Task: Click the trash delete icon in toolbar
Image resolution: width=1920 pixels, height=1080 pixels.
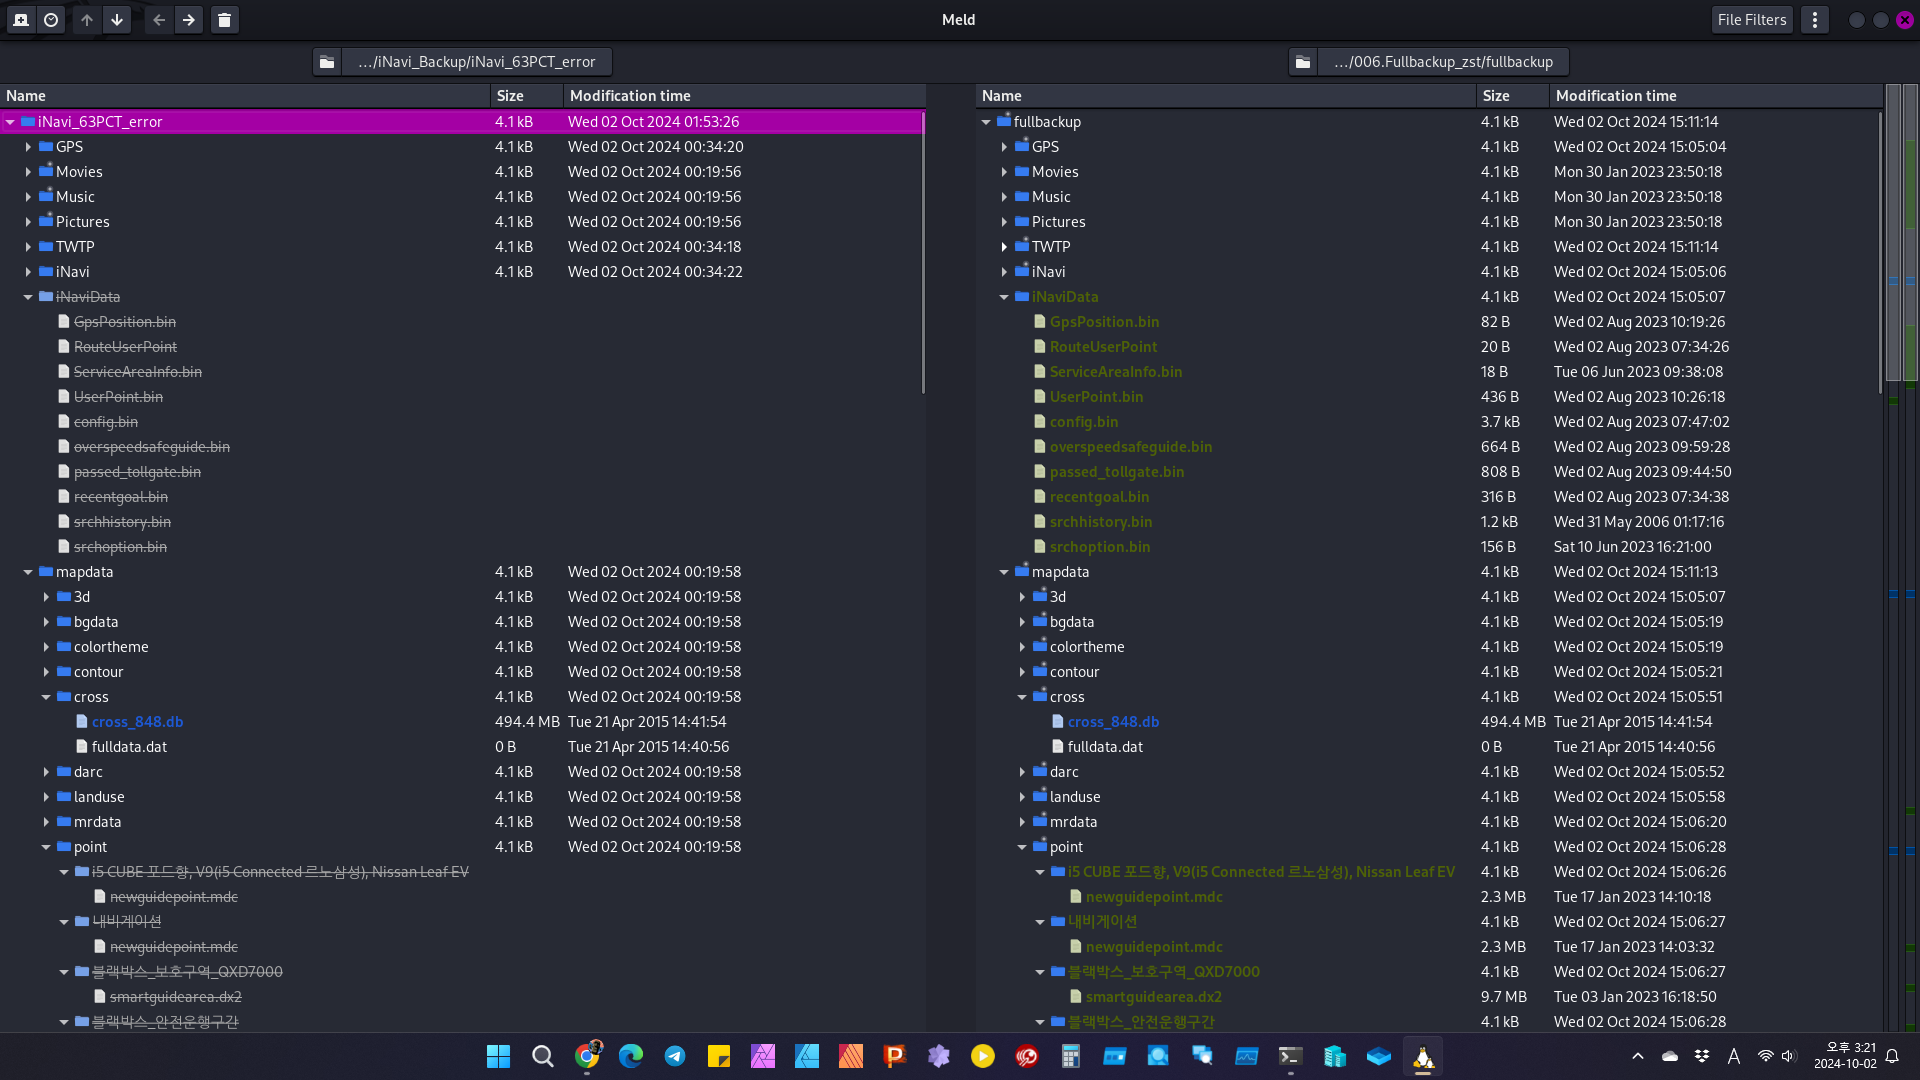Action: click(225, 20)
